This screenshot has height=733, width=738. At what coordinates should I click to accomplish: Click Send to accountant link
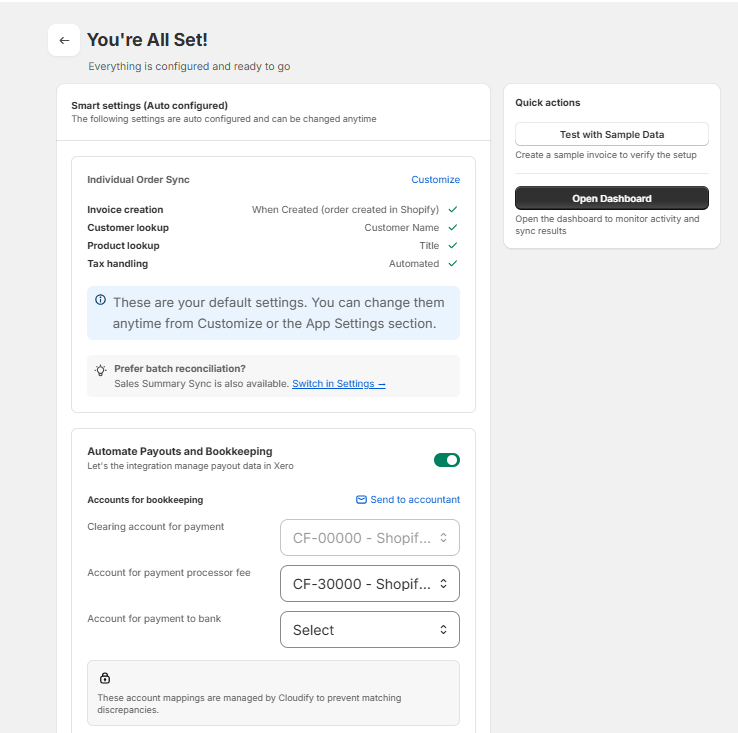[415, 499]
